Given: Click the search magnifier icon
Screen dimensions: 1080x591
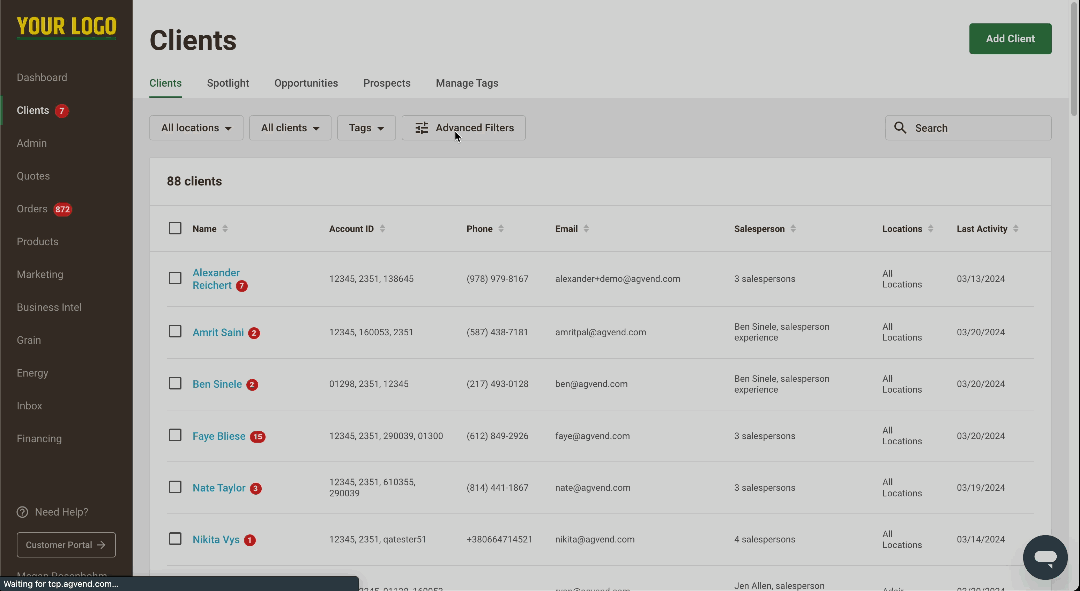Looking at the screenshot, I should pos(901,127).
